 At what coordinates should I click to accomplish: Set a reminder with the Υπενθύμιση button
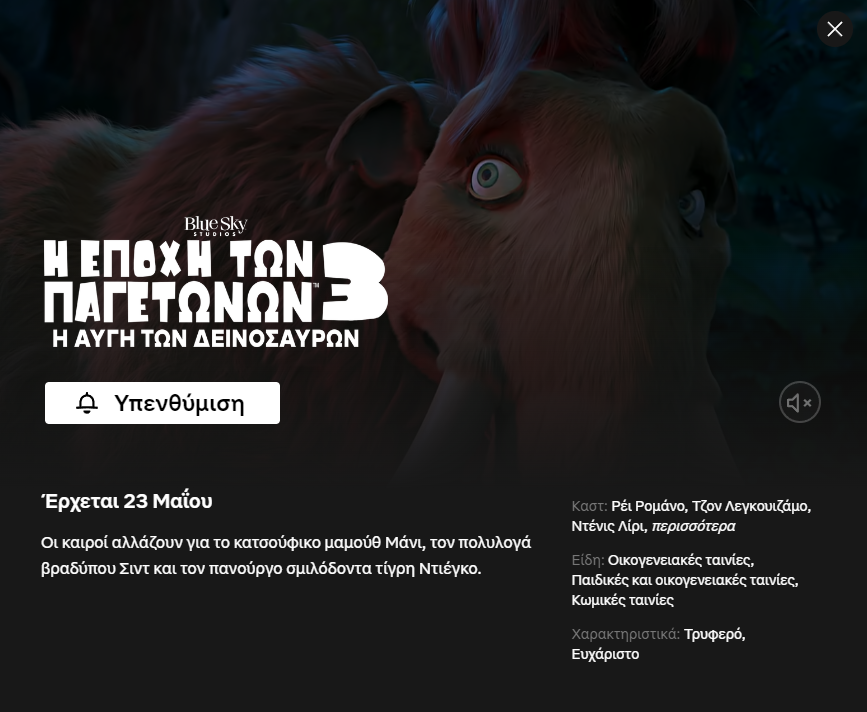coord(162,403)
